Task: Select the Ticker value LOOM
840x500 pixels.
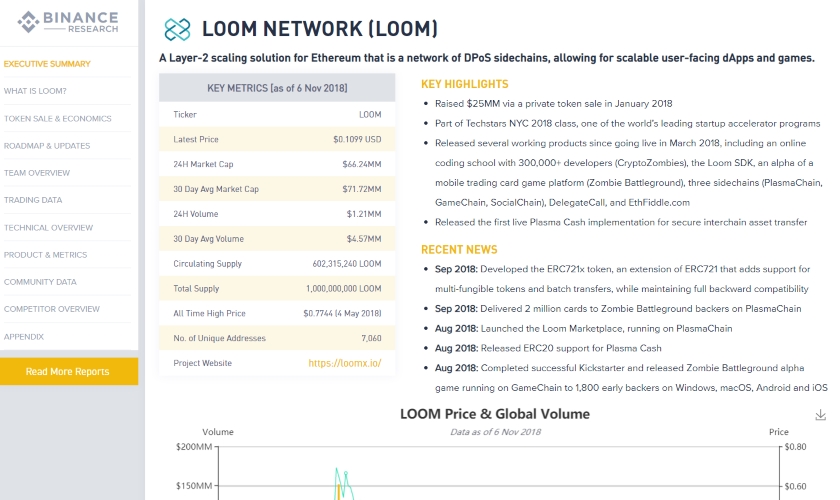Action: click(370, 115)
